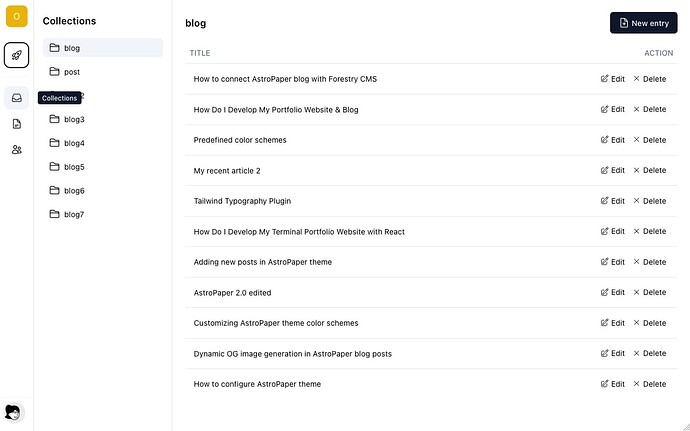Click Edit icon for Predefined color schemes
The image size is (690, 431).
click(605, 140)
